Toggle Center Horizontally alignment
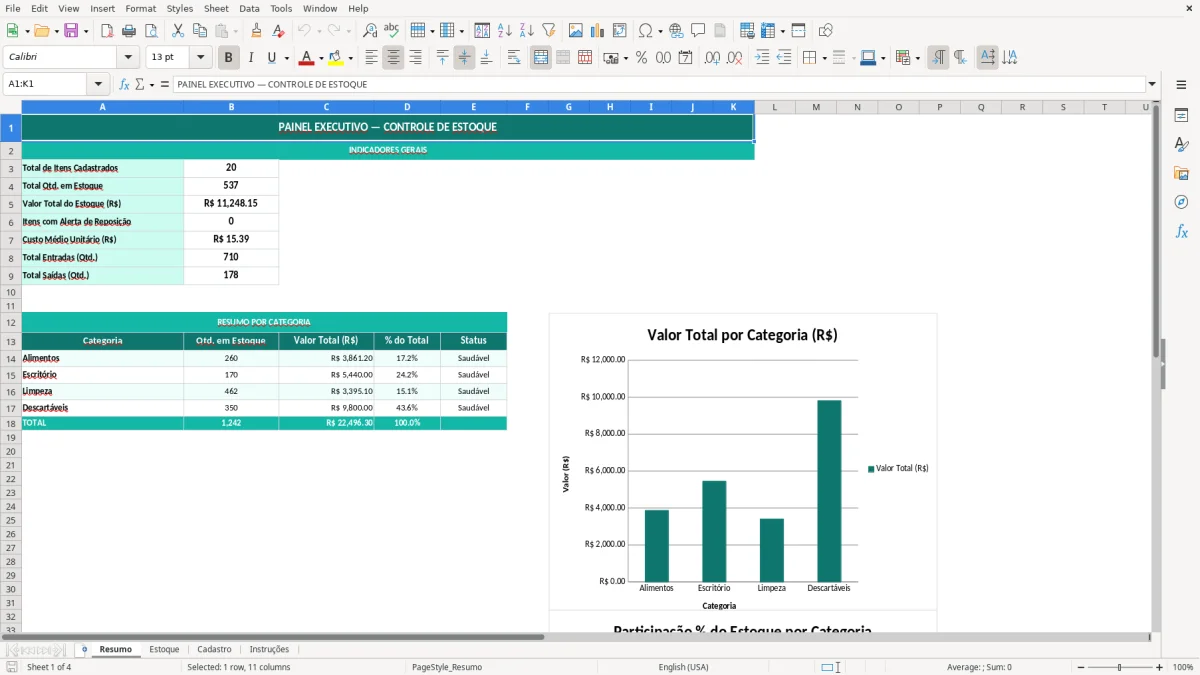 click(393, 58)
